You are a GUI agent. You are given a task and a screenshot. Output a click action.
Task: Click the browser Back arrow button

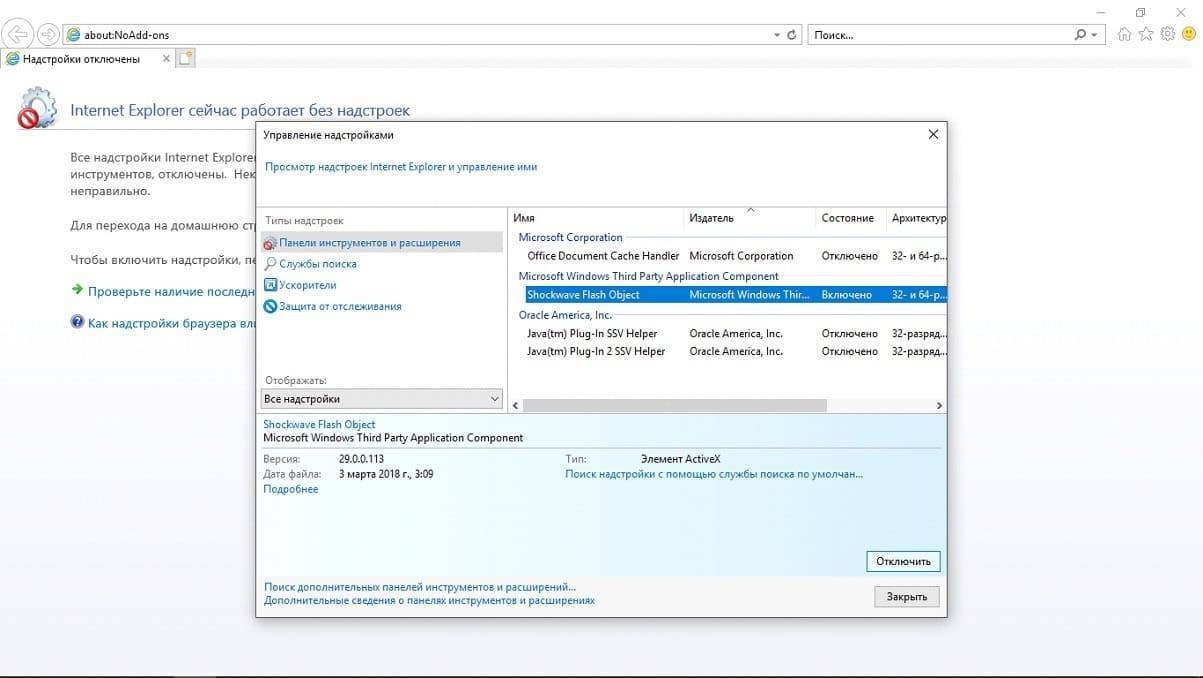pos(18,35)
